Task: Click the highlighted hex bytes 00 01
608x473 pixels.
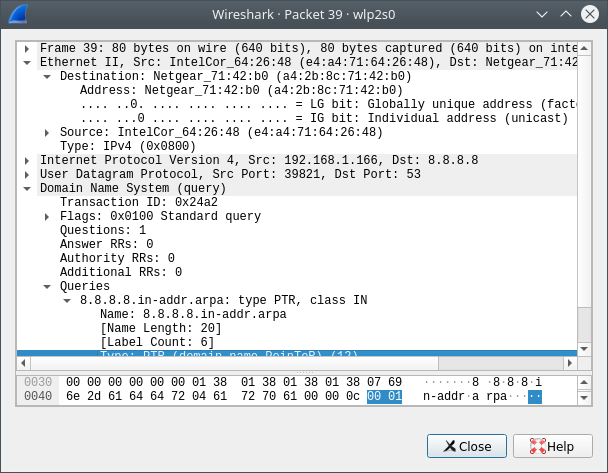Action: [384, 397]
